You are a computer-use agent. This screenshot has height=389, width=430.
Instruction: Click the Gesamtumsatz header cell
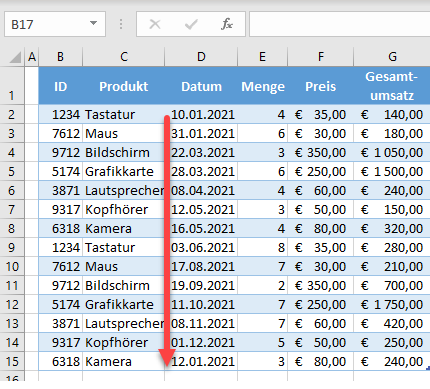tap(392, 86)
